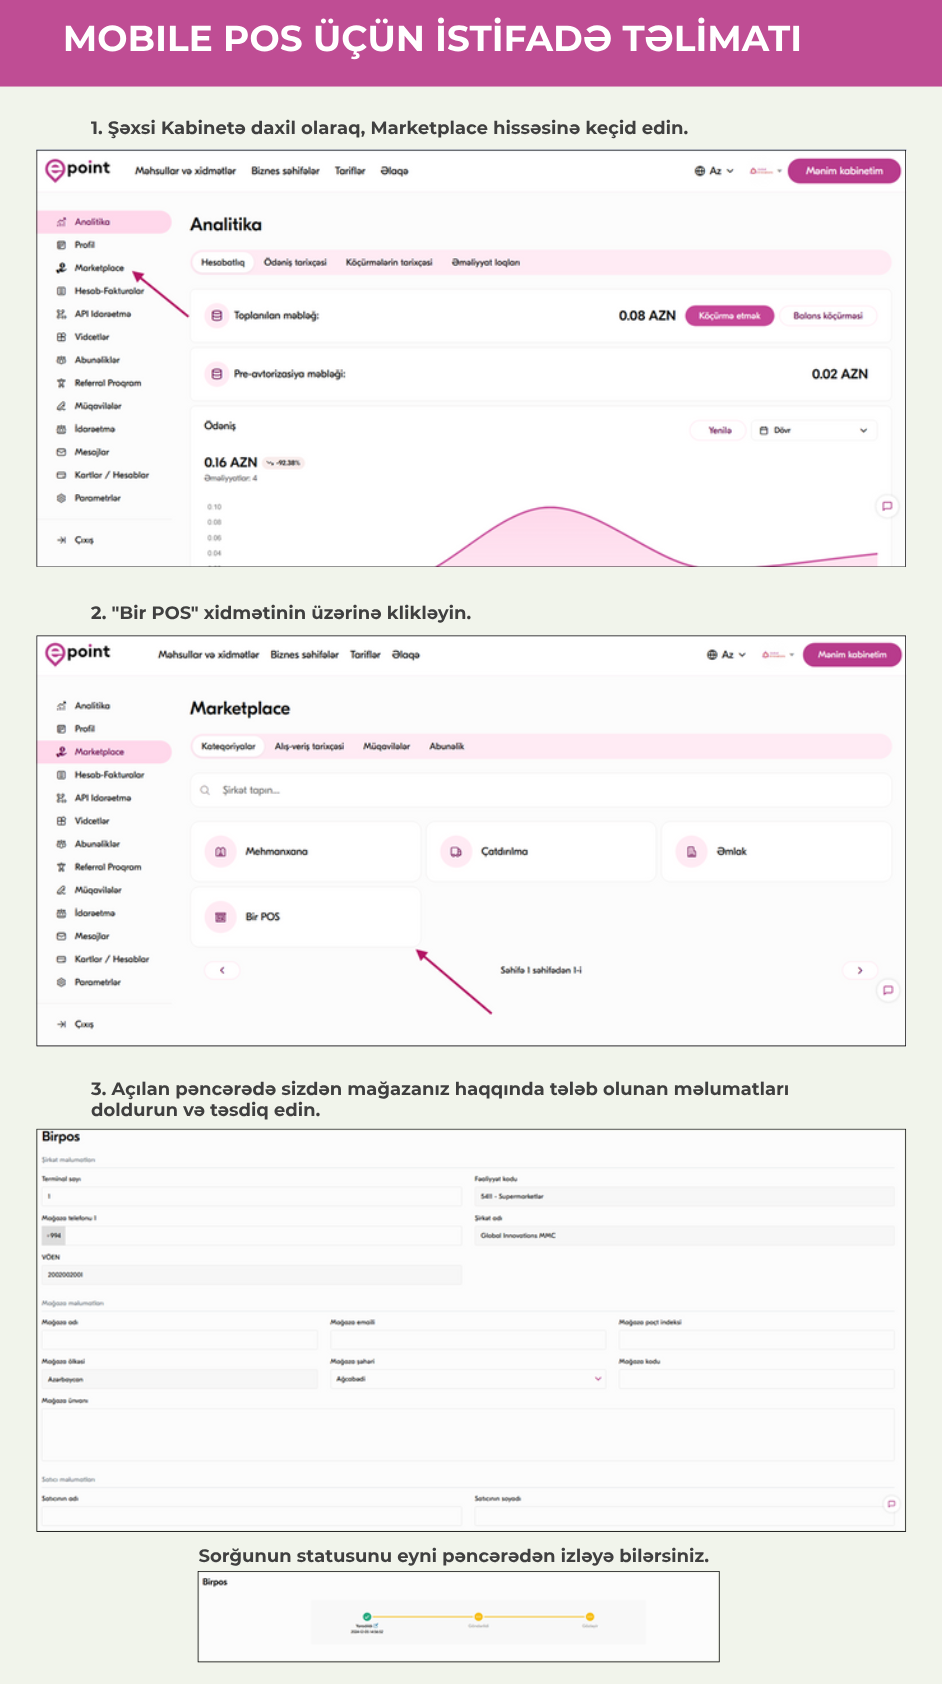Click the Mehmanxana category icon
The image size is (942, 1684).
pos(221,852)
